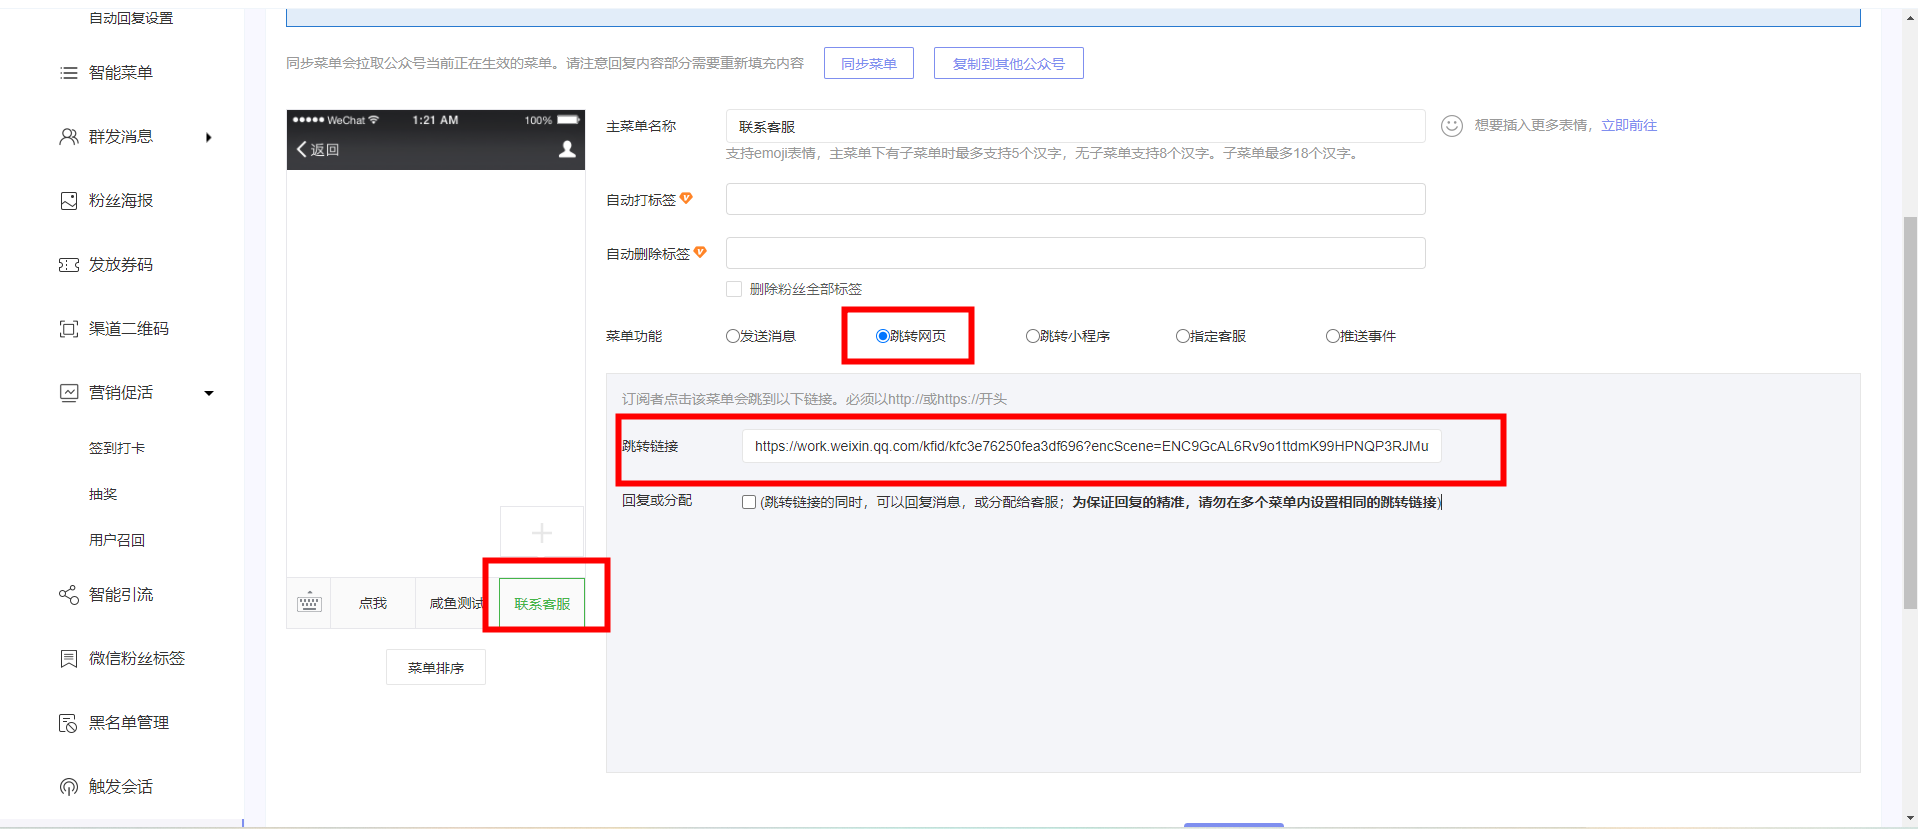Click 自动打标签 input field
Screen dimensions: 1918x829
(1075, 199)
